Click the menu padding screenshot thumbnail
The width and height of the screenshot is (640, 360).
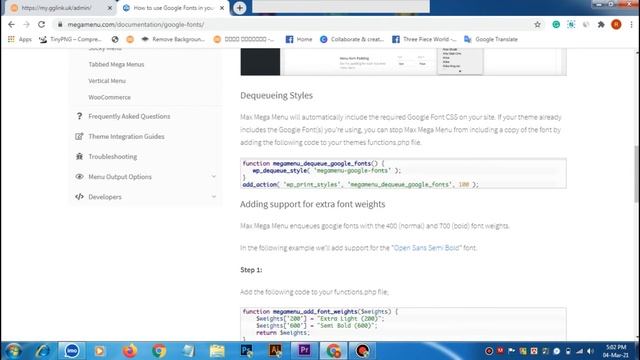pos(403,62)
